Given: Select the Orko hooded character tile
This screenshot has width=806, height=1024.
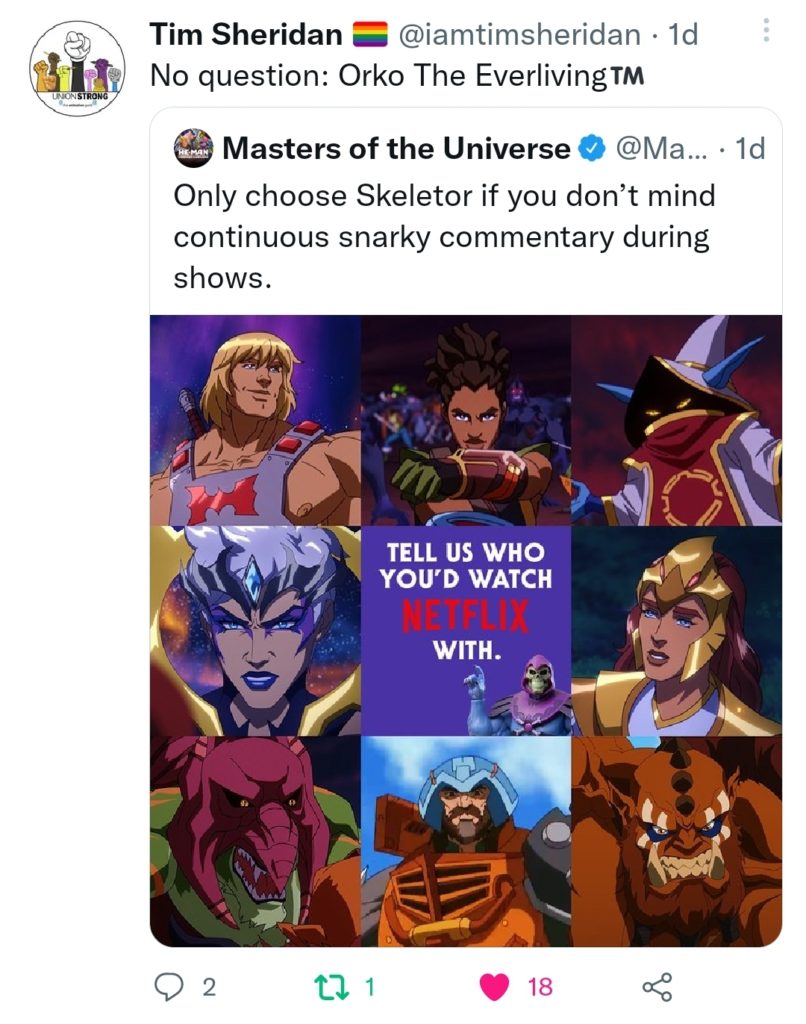Looking at the screenshot, I should (676, 419).
